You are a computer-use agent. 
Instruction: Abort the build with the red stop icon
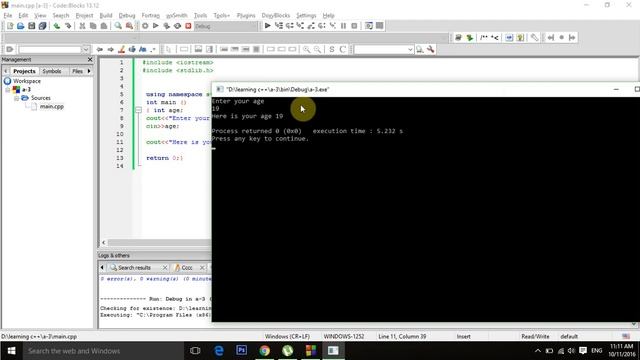[188, 26]
